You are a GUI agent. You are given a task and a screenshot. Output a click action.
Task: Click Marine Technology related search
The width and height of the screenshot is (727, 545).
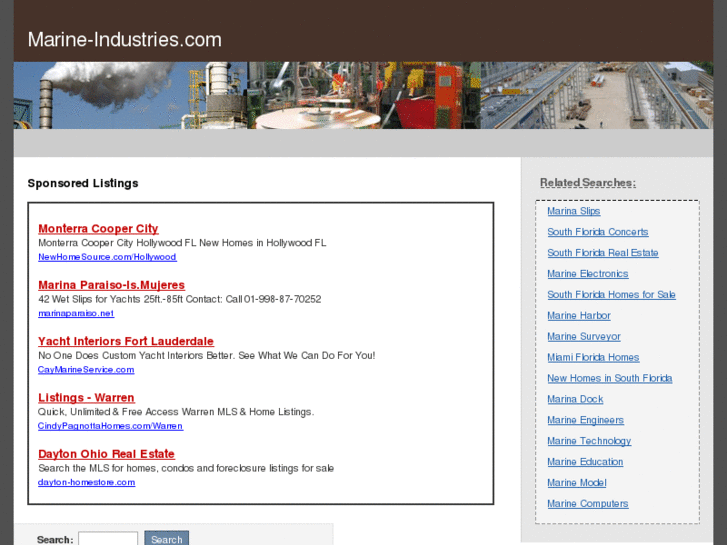click(589, 441)
